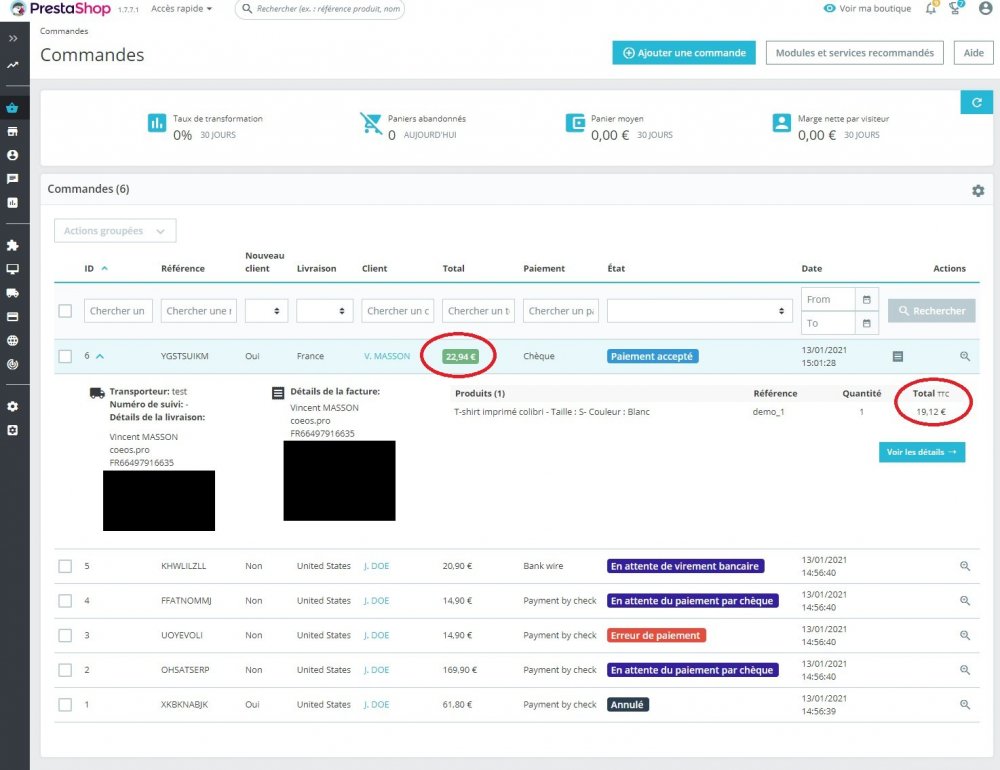
Task: Open the shipping truck icon in sidebar
Action: coord(12,293)
